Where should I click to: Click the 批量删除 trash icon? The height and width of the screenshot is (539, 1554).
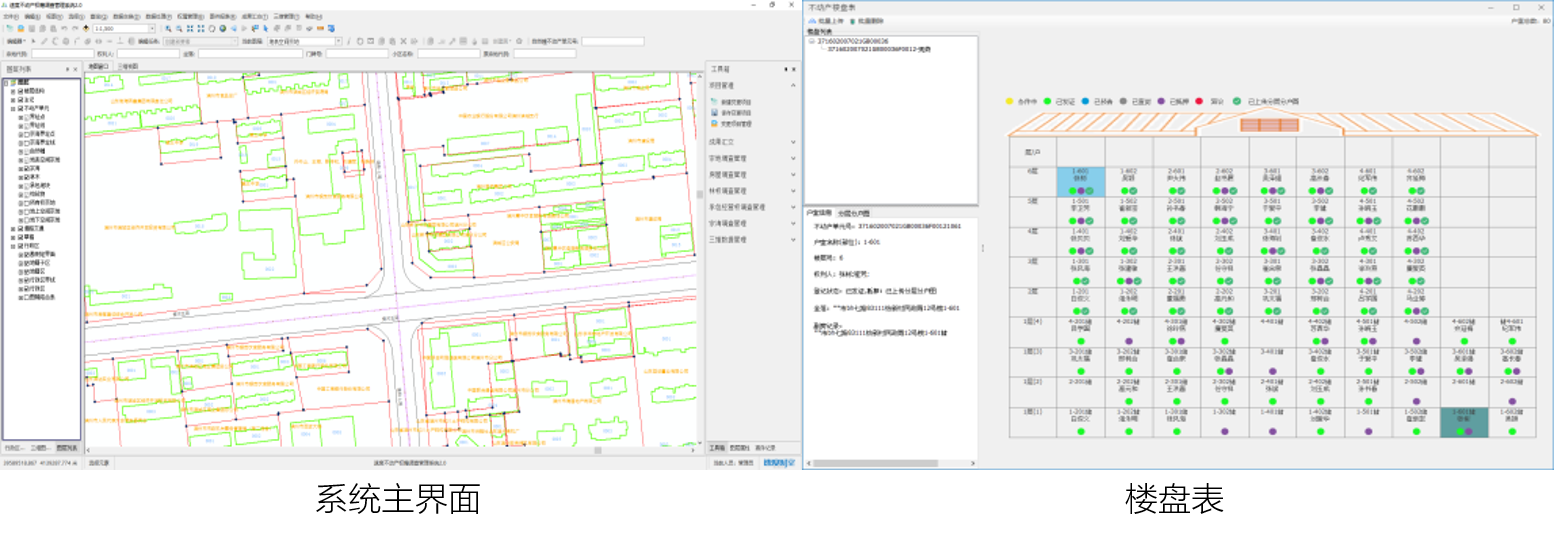(x=852, y=21)
